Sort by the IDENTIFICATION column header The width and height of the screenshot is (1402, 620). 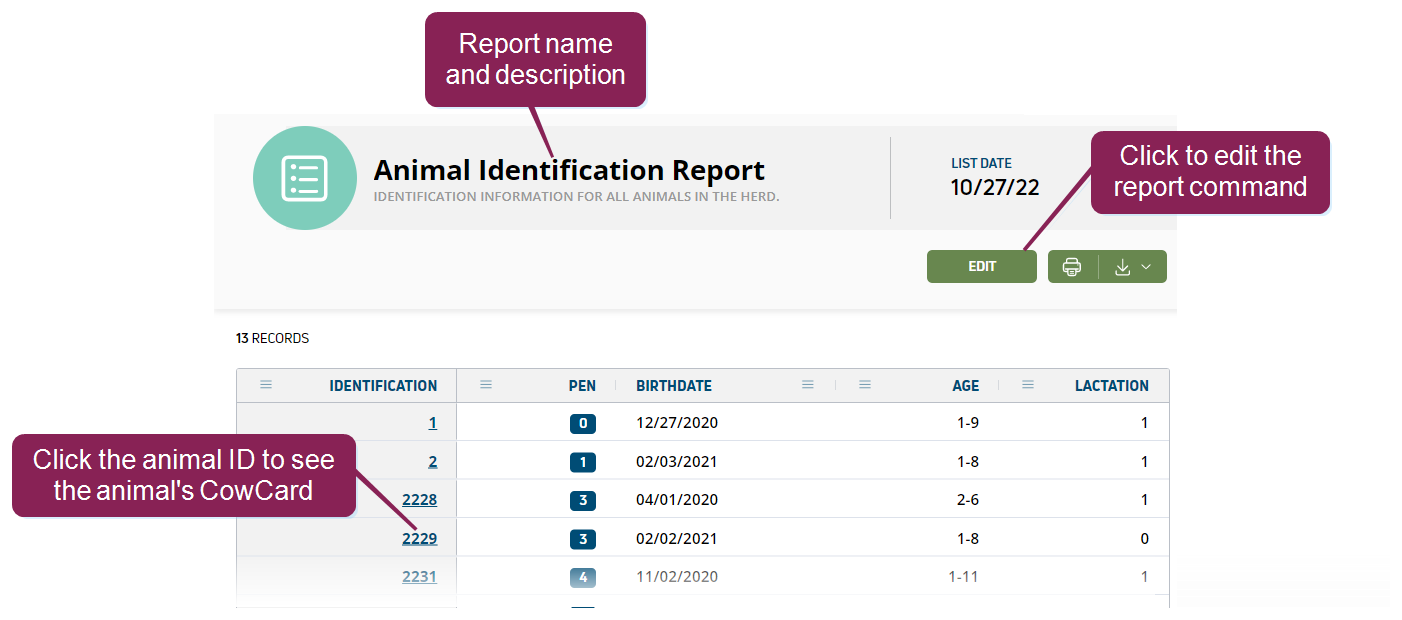tap(383, 386)
